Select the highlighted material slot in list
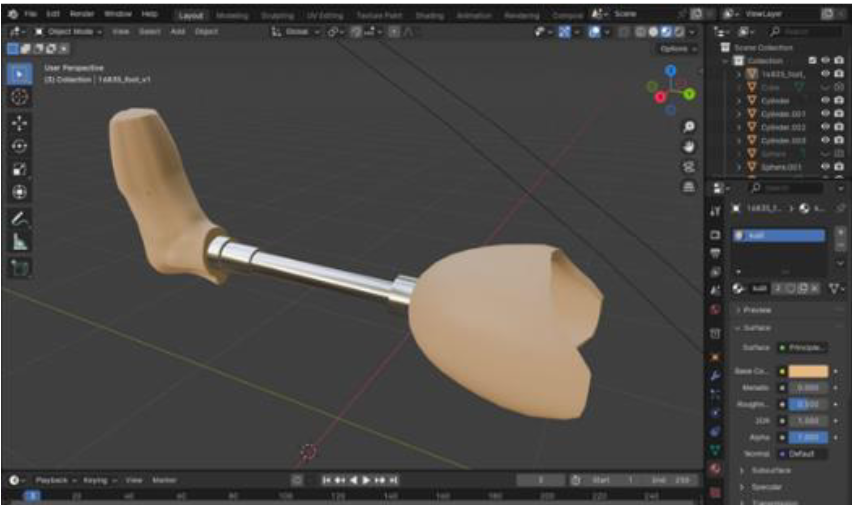852x505 pixels. [x=778, y=235]
